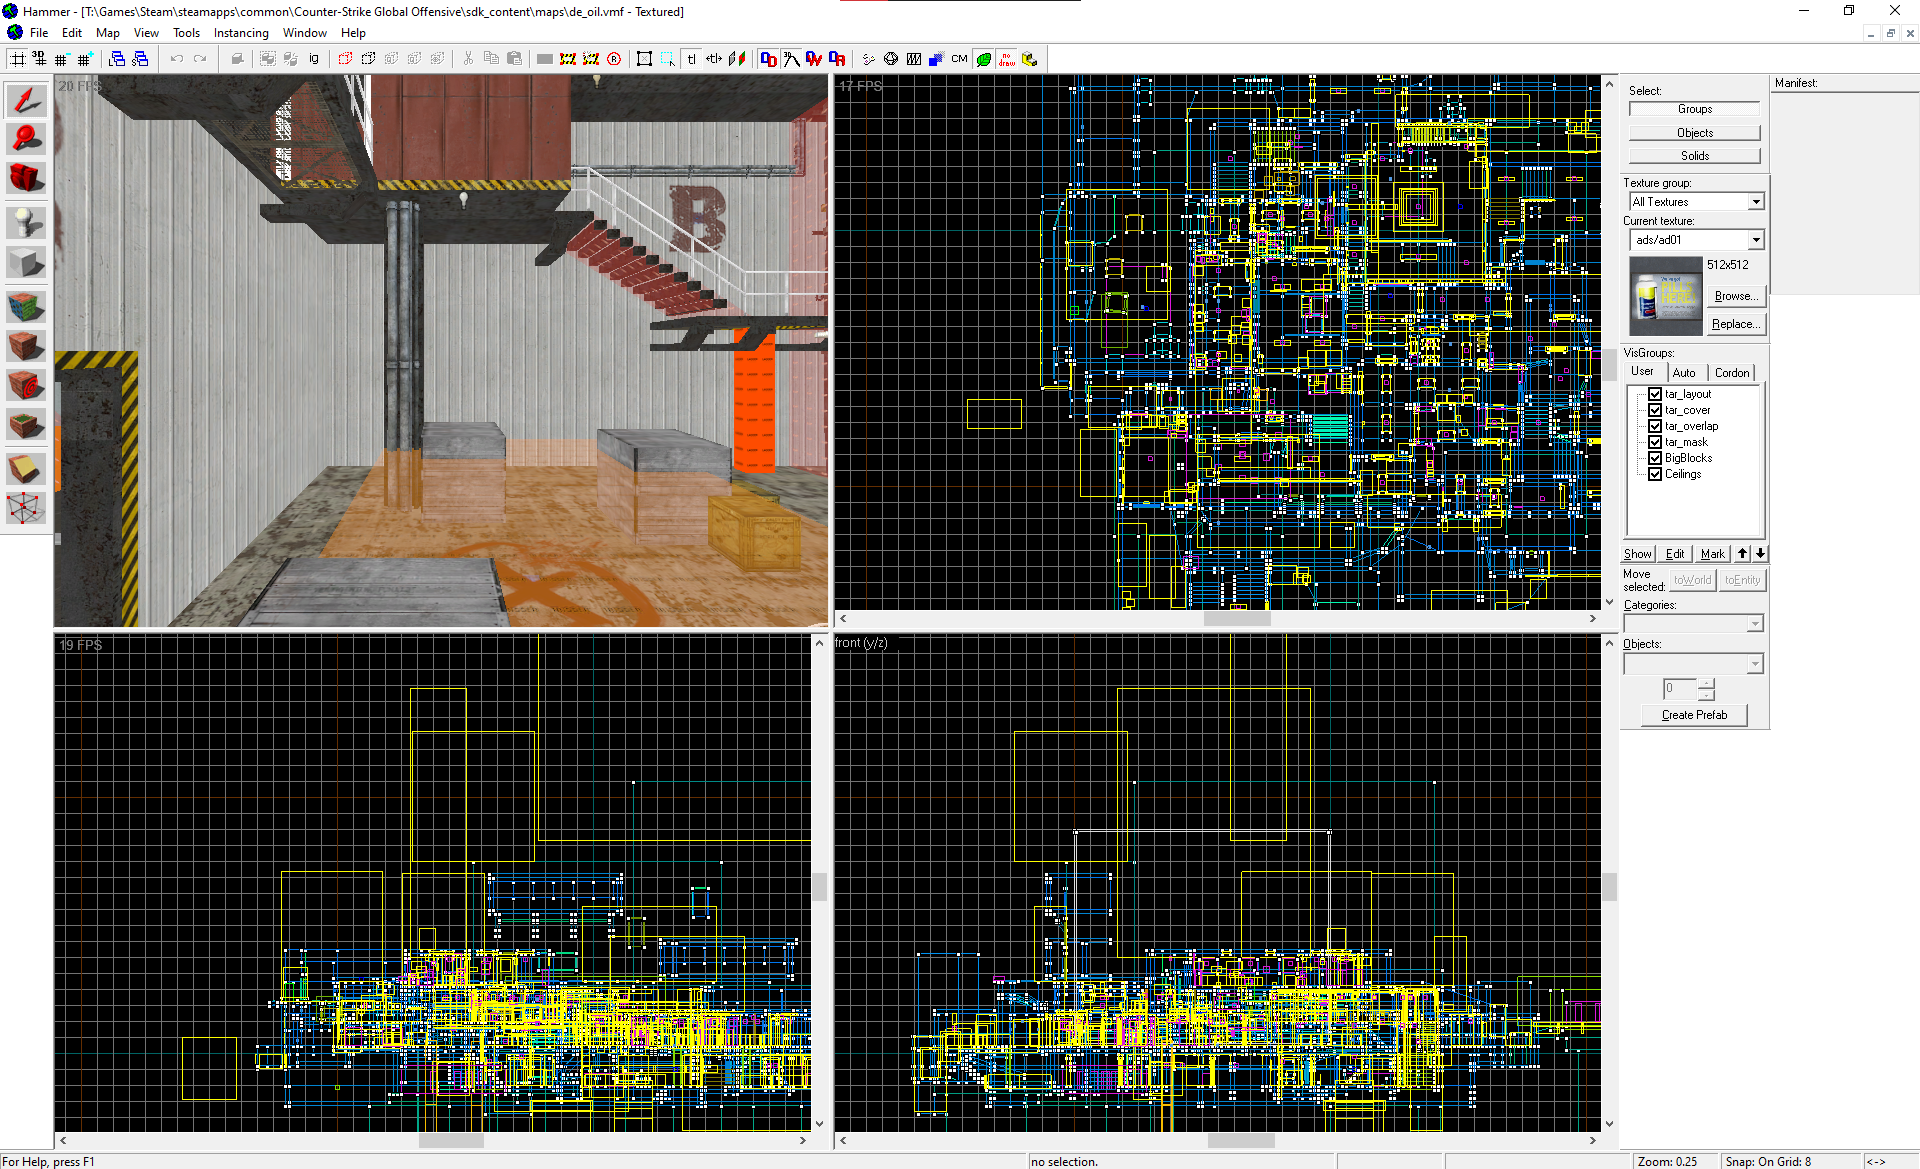The image size is (1920, 1169).
Task: Switch to the Auto visgroups tab
Action: (x=1684, y=373)
